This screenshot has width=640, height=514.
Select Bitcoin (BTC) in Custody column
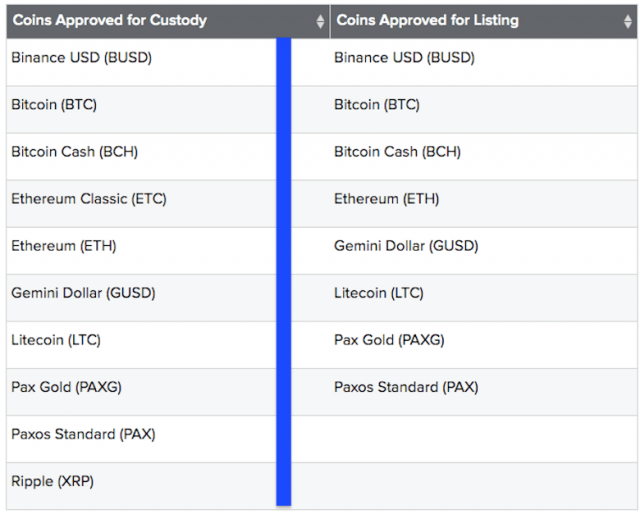[54, 105]
